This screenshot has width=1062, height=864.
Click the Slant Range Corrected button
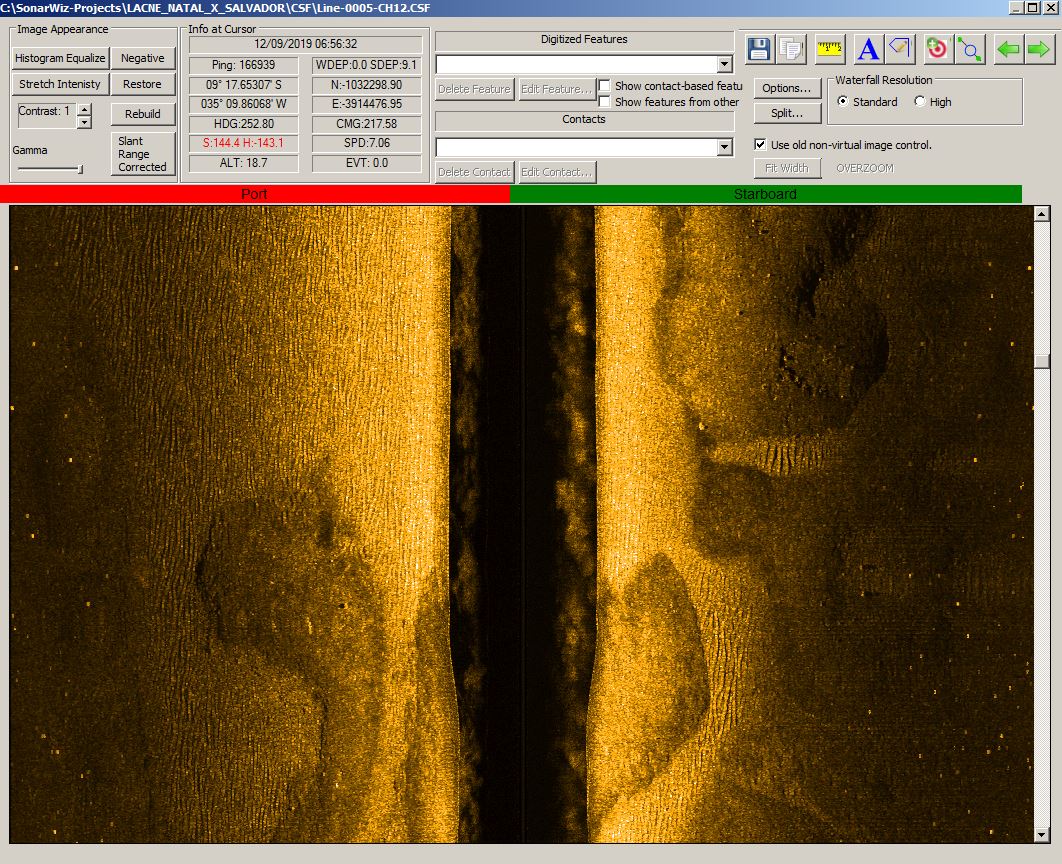point(142,154)
